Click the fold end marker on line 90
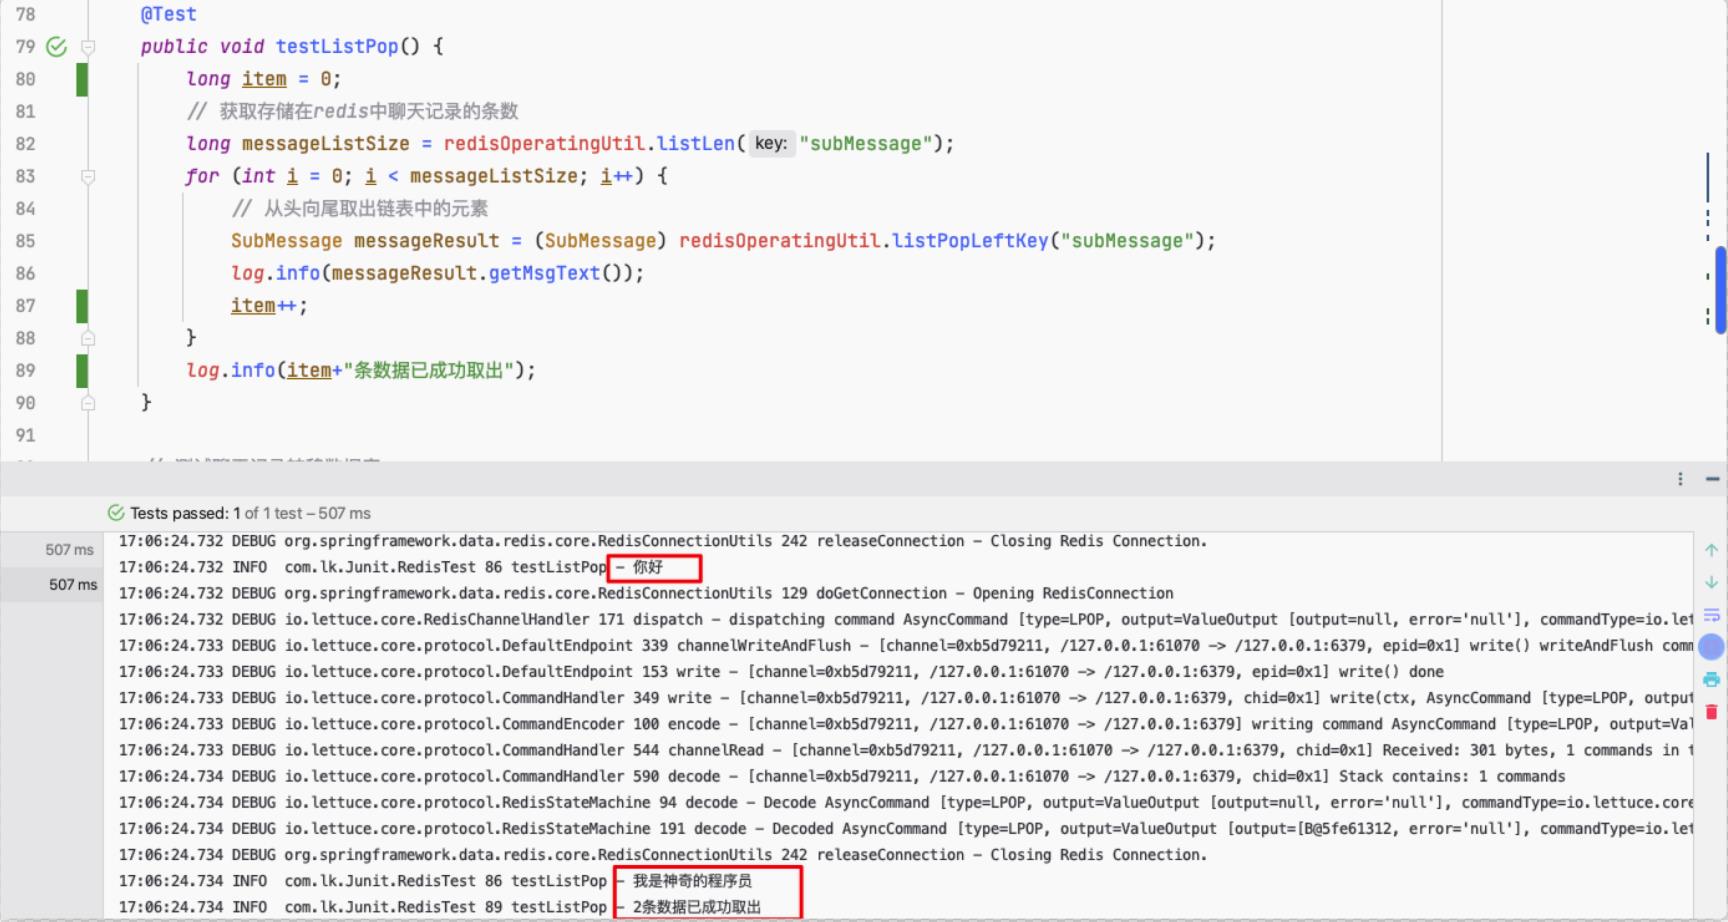 [88, 403]
